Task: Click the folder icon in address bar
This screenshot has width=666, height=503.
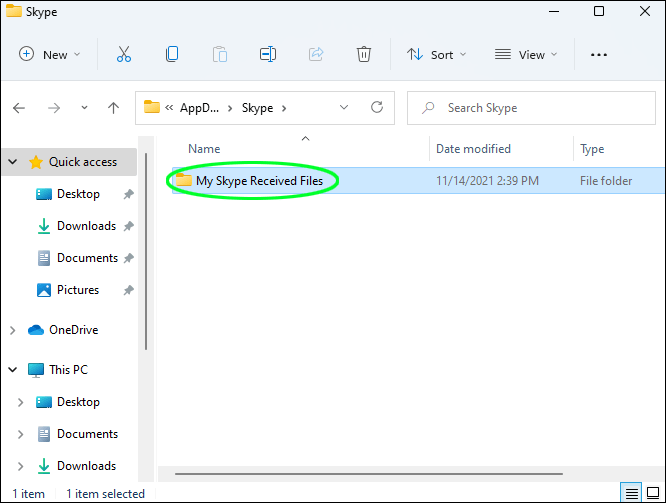Action: coord(152,107)
